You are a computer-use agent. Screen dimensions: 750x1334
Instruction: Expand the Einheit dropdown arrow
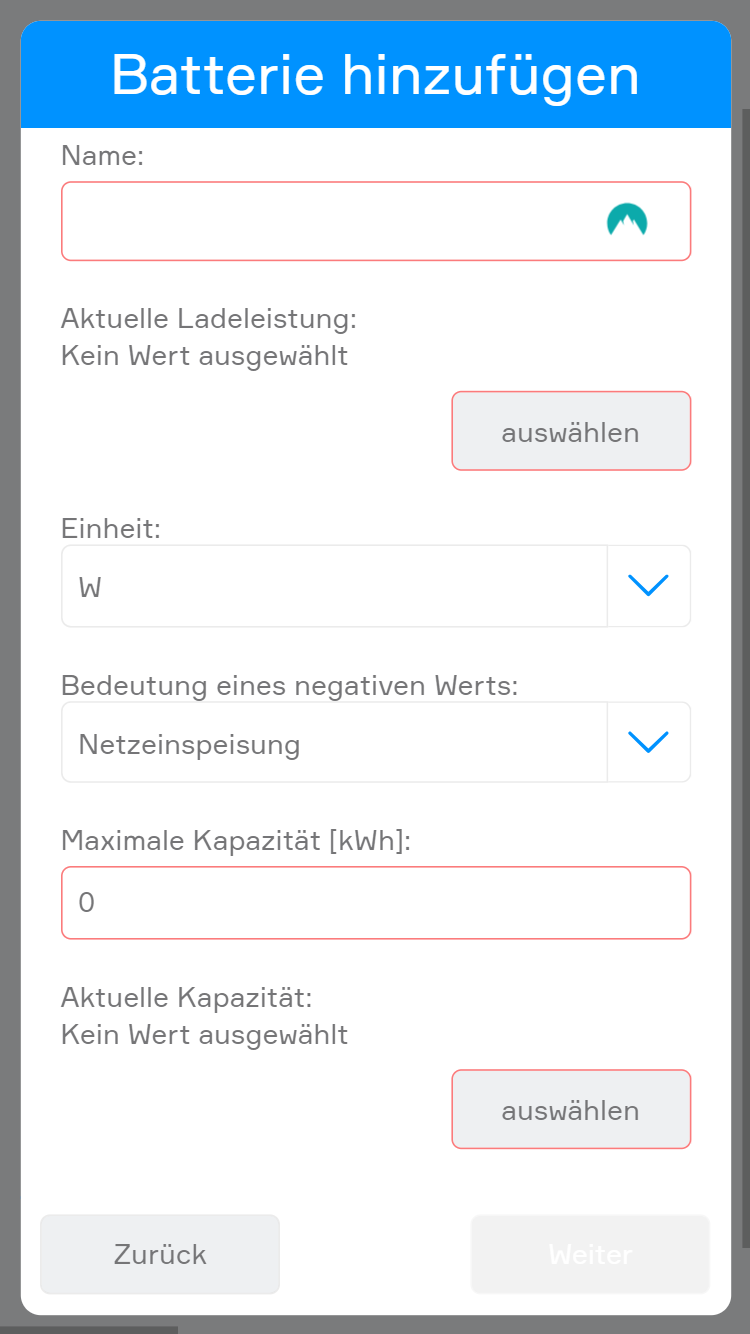[x=648, y=586]
